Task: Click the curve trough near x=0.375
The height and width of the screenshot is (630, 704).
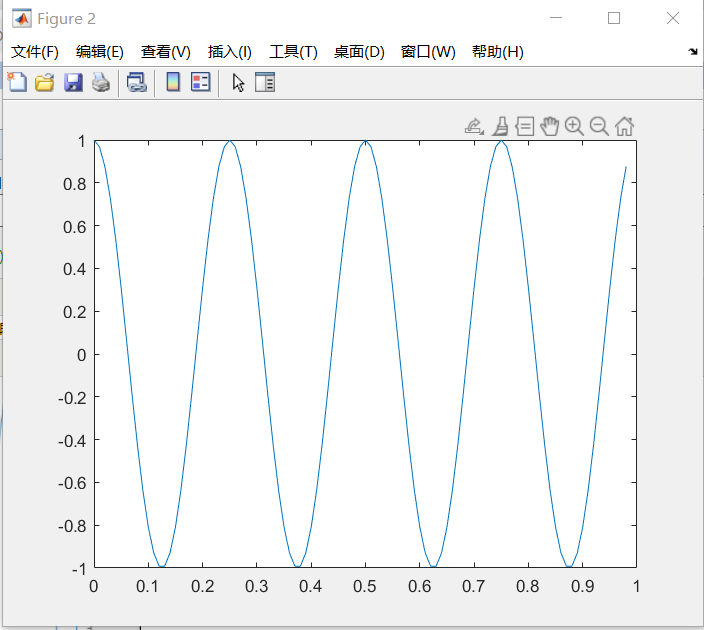Action: (297, 566)
